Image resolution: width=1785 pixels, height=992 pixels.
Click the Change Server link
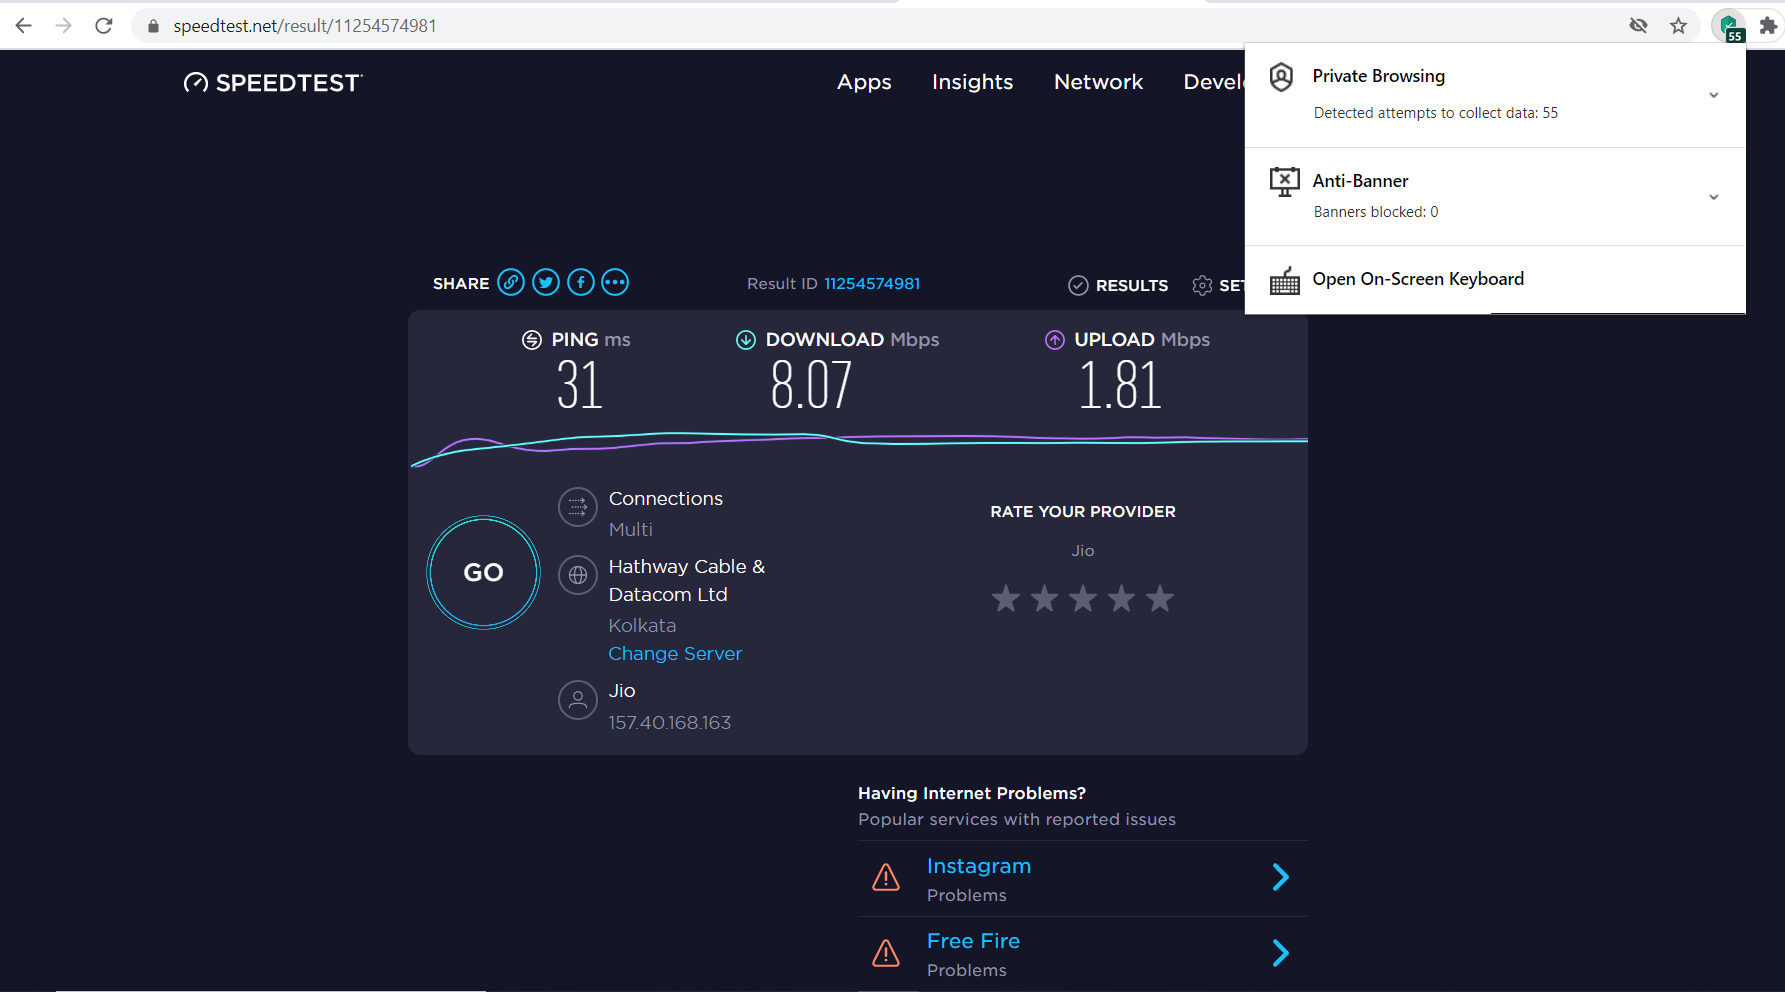[x=675, y=654]
